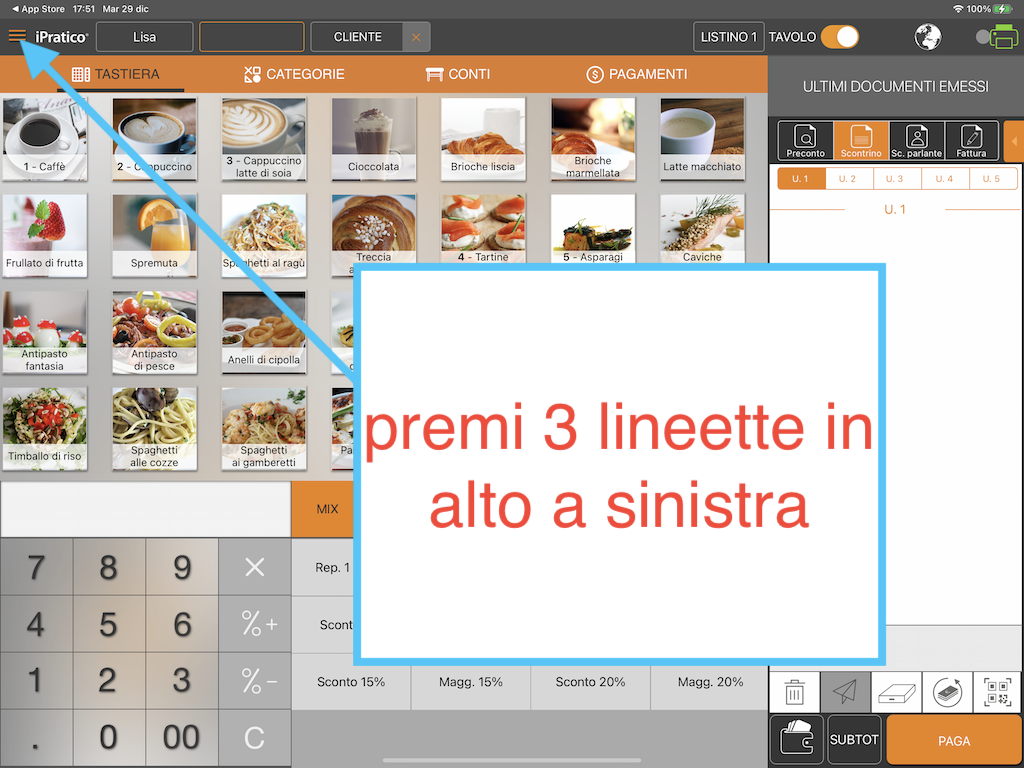1024x768 pixels.
Task: Tap the money refund icon
Action: (x=947, y=692)
